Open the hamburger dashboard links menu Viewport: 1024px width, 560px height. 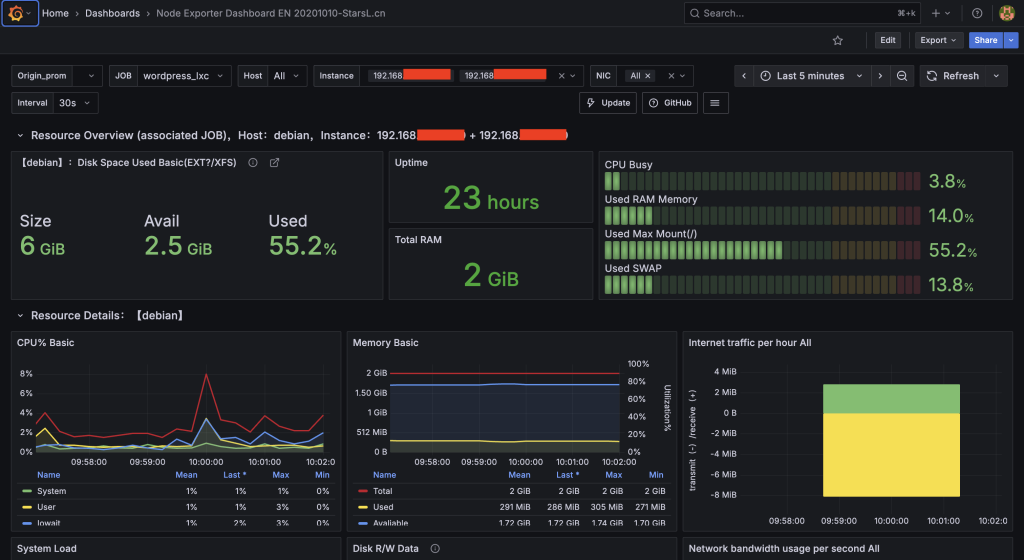click(x=716, y=103)
